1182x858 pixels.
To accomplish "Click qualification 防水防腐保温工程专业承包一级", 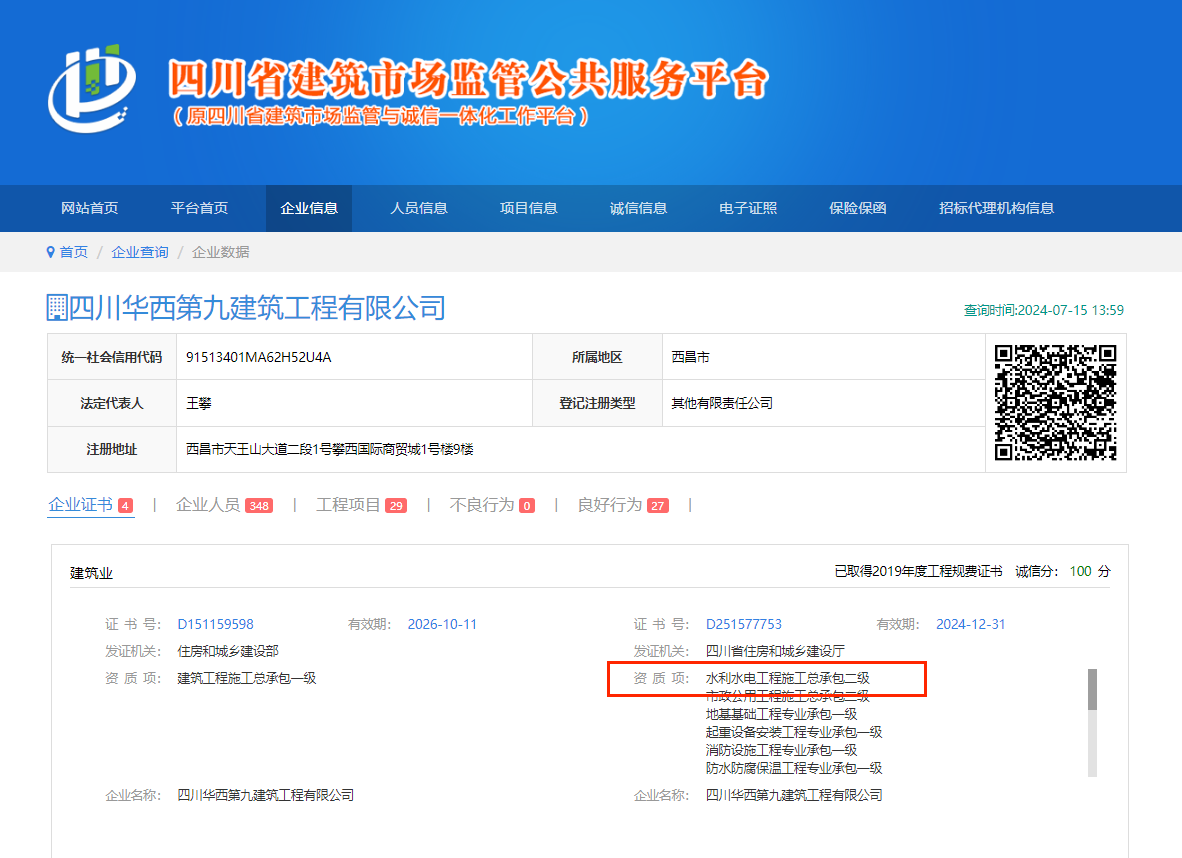I will [794, 768].
